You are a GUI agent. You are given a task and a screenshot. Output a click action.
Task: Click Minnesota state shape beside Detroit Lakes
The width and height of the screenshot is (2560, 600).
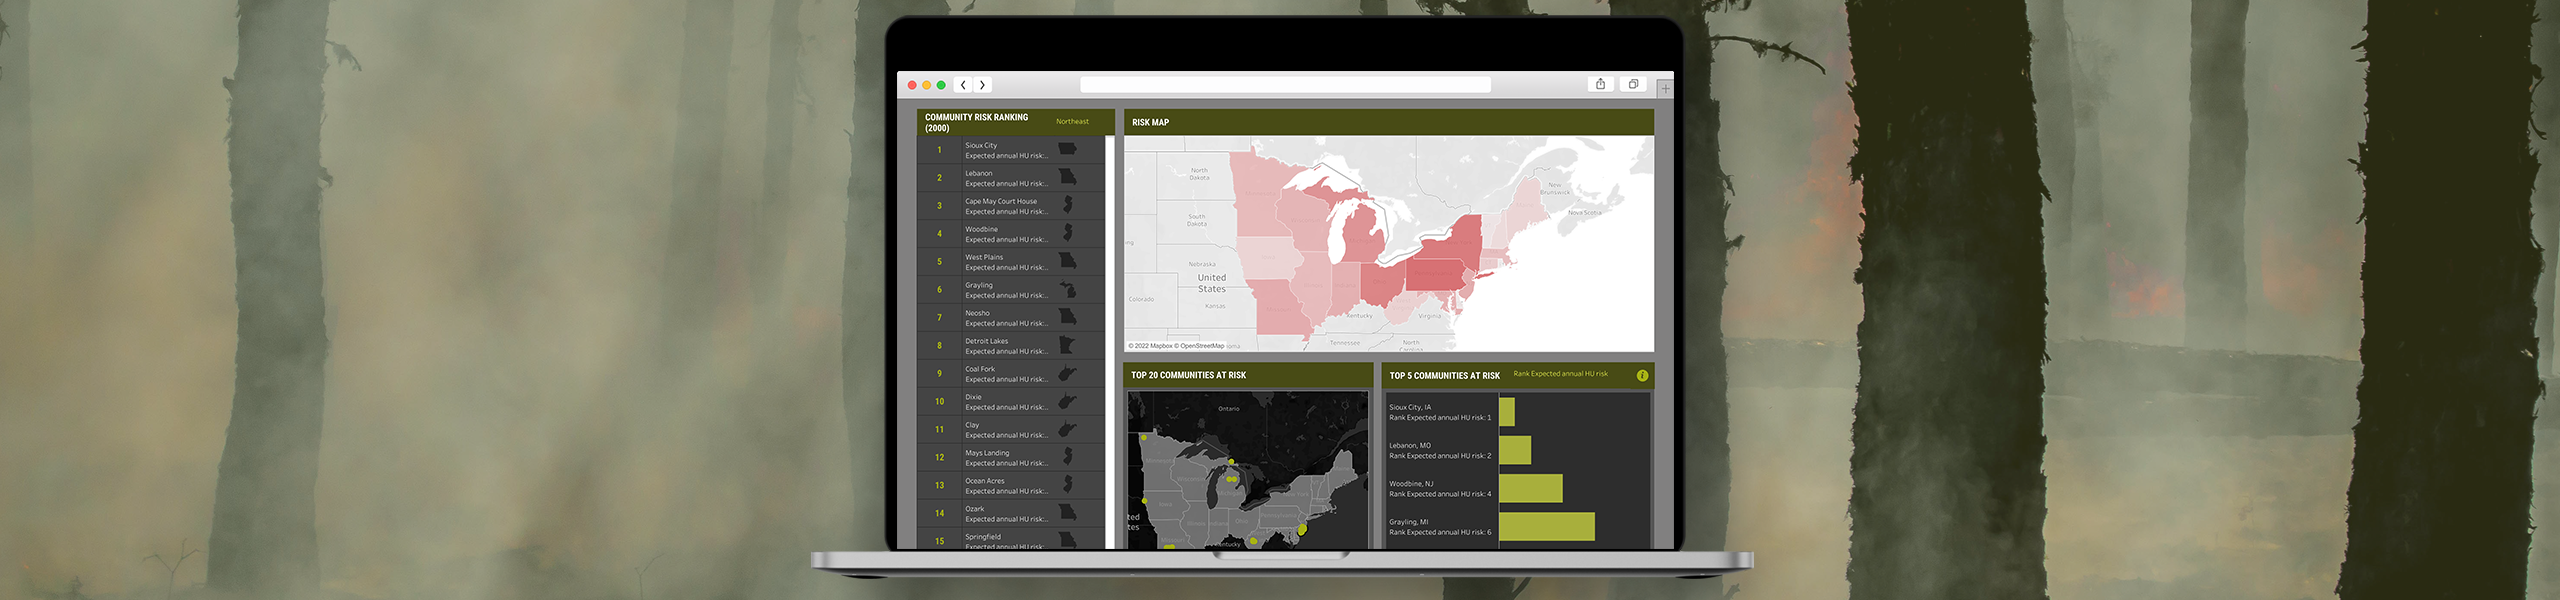[x=1067, y=346]
